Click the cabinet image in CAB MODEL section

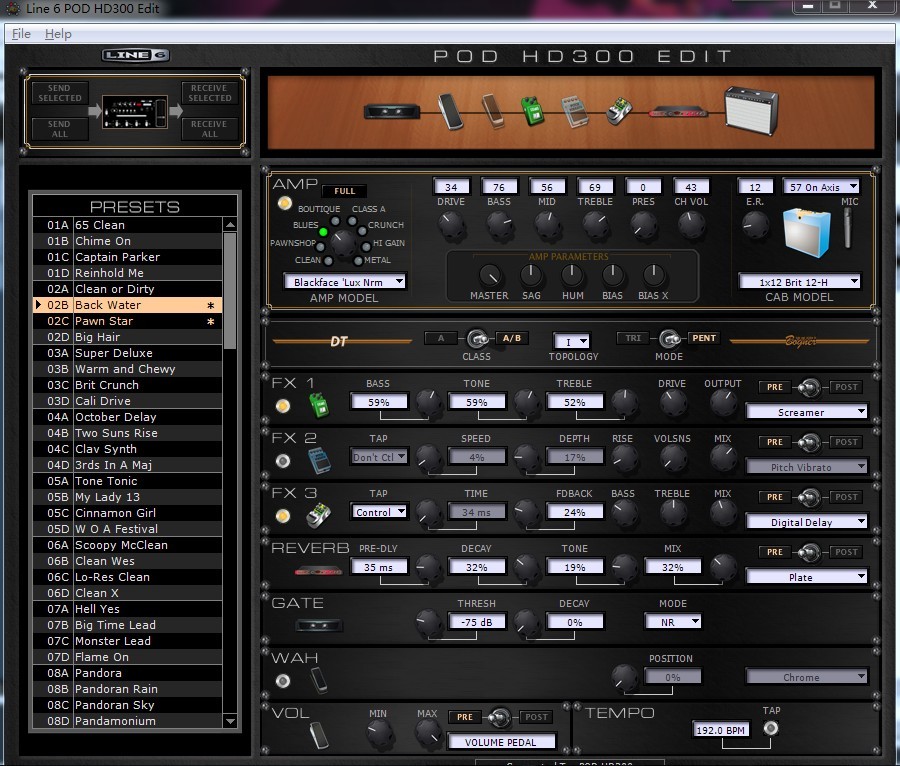(807, 232)
